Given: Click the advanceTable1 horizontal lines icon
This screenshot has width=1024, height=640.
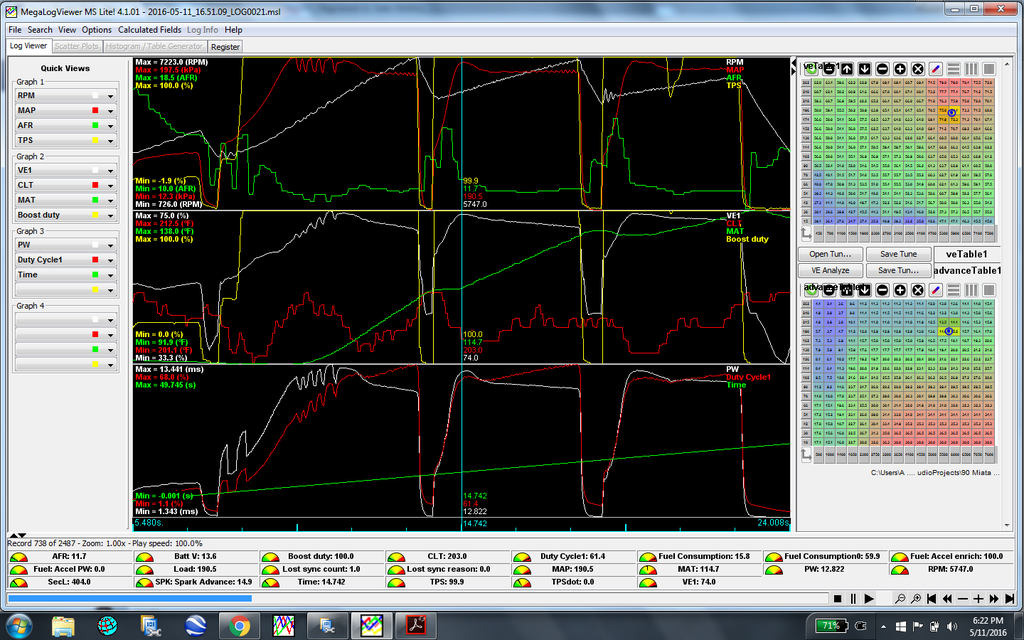Looking at the screenshot, I should coord(953,289).
